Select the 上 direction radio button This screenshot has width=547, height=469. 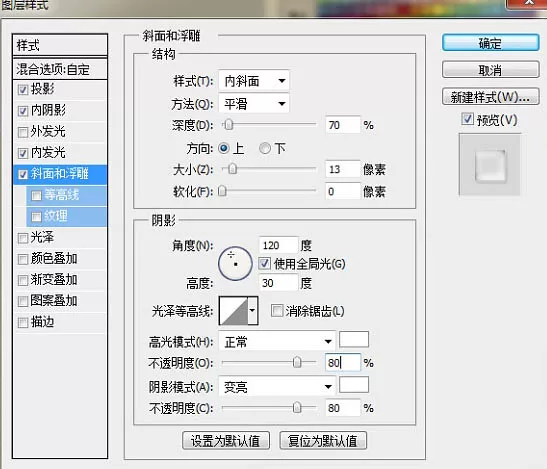coord(224,149)
